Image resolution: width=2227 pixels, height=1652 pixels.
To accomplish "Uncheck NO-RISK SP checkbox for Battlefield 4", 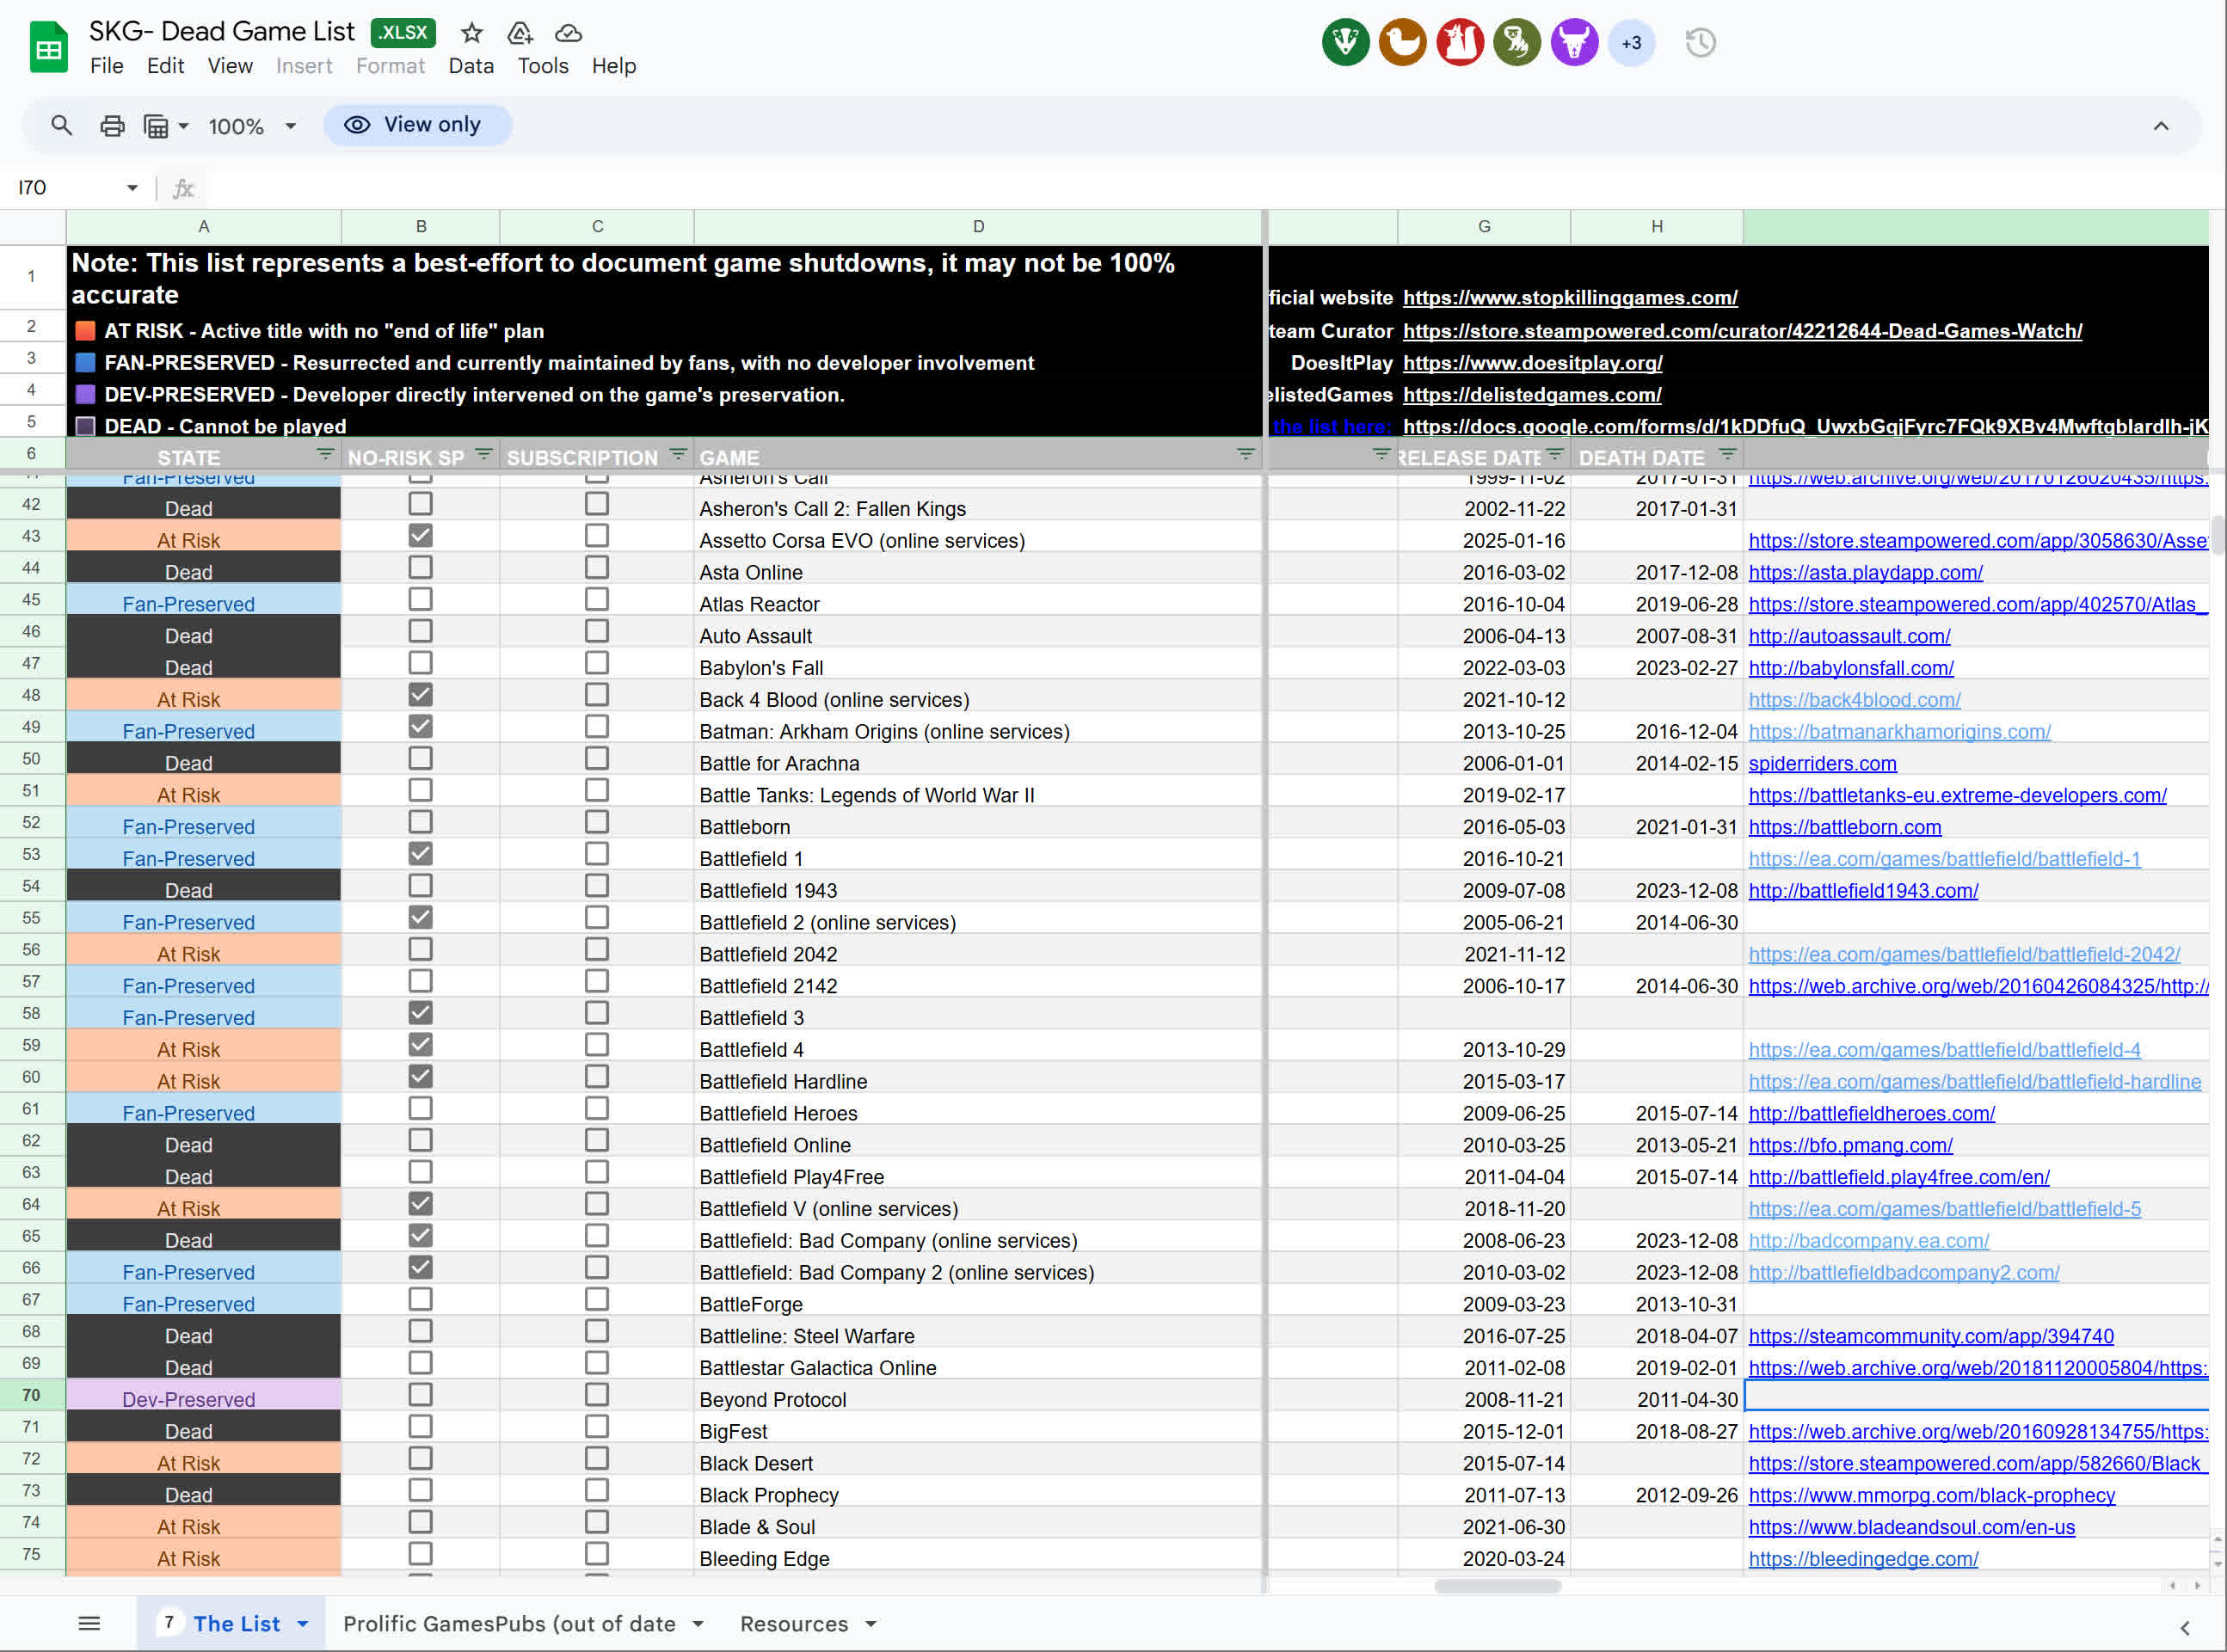I will tap(421, 1045).
